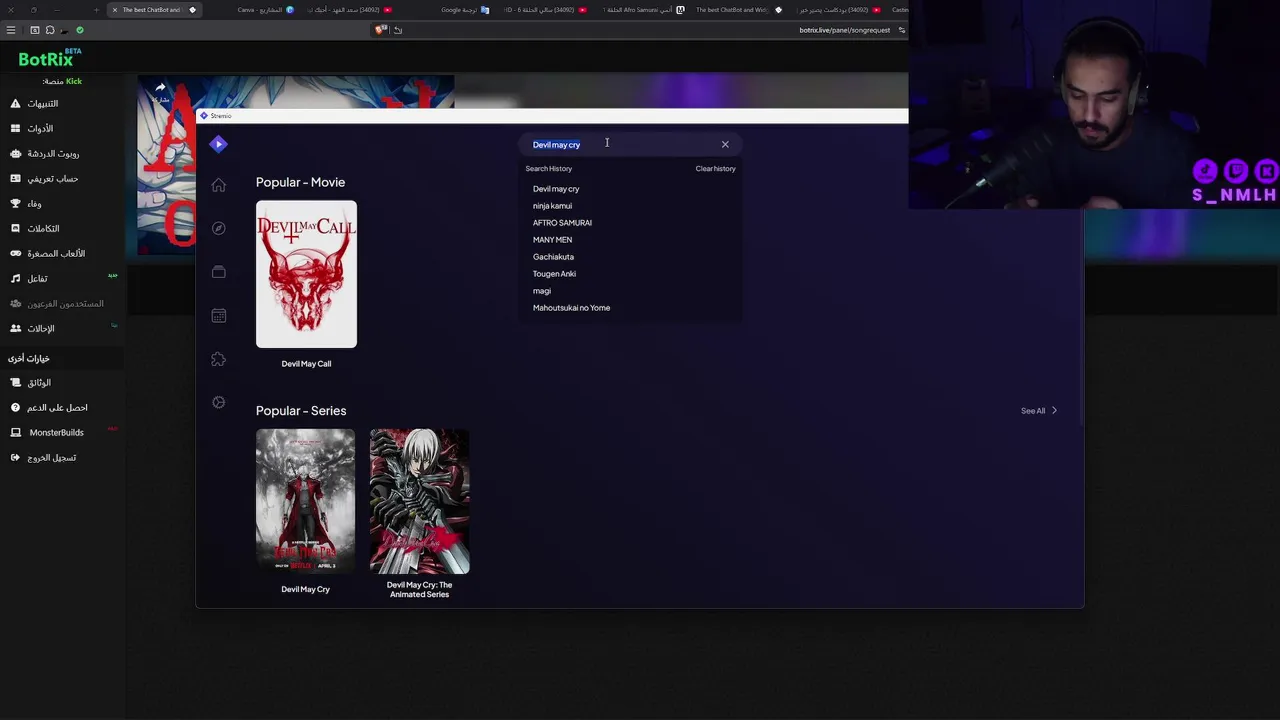This screenshot has height=720, width=1280.
Task: Switch to the Google Translate (ترجمة) tab
Action: click(x=466, y=10)
